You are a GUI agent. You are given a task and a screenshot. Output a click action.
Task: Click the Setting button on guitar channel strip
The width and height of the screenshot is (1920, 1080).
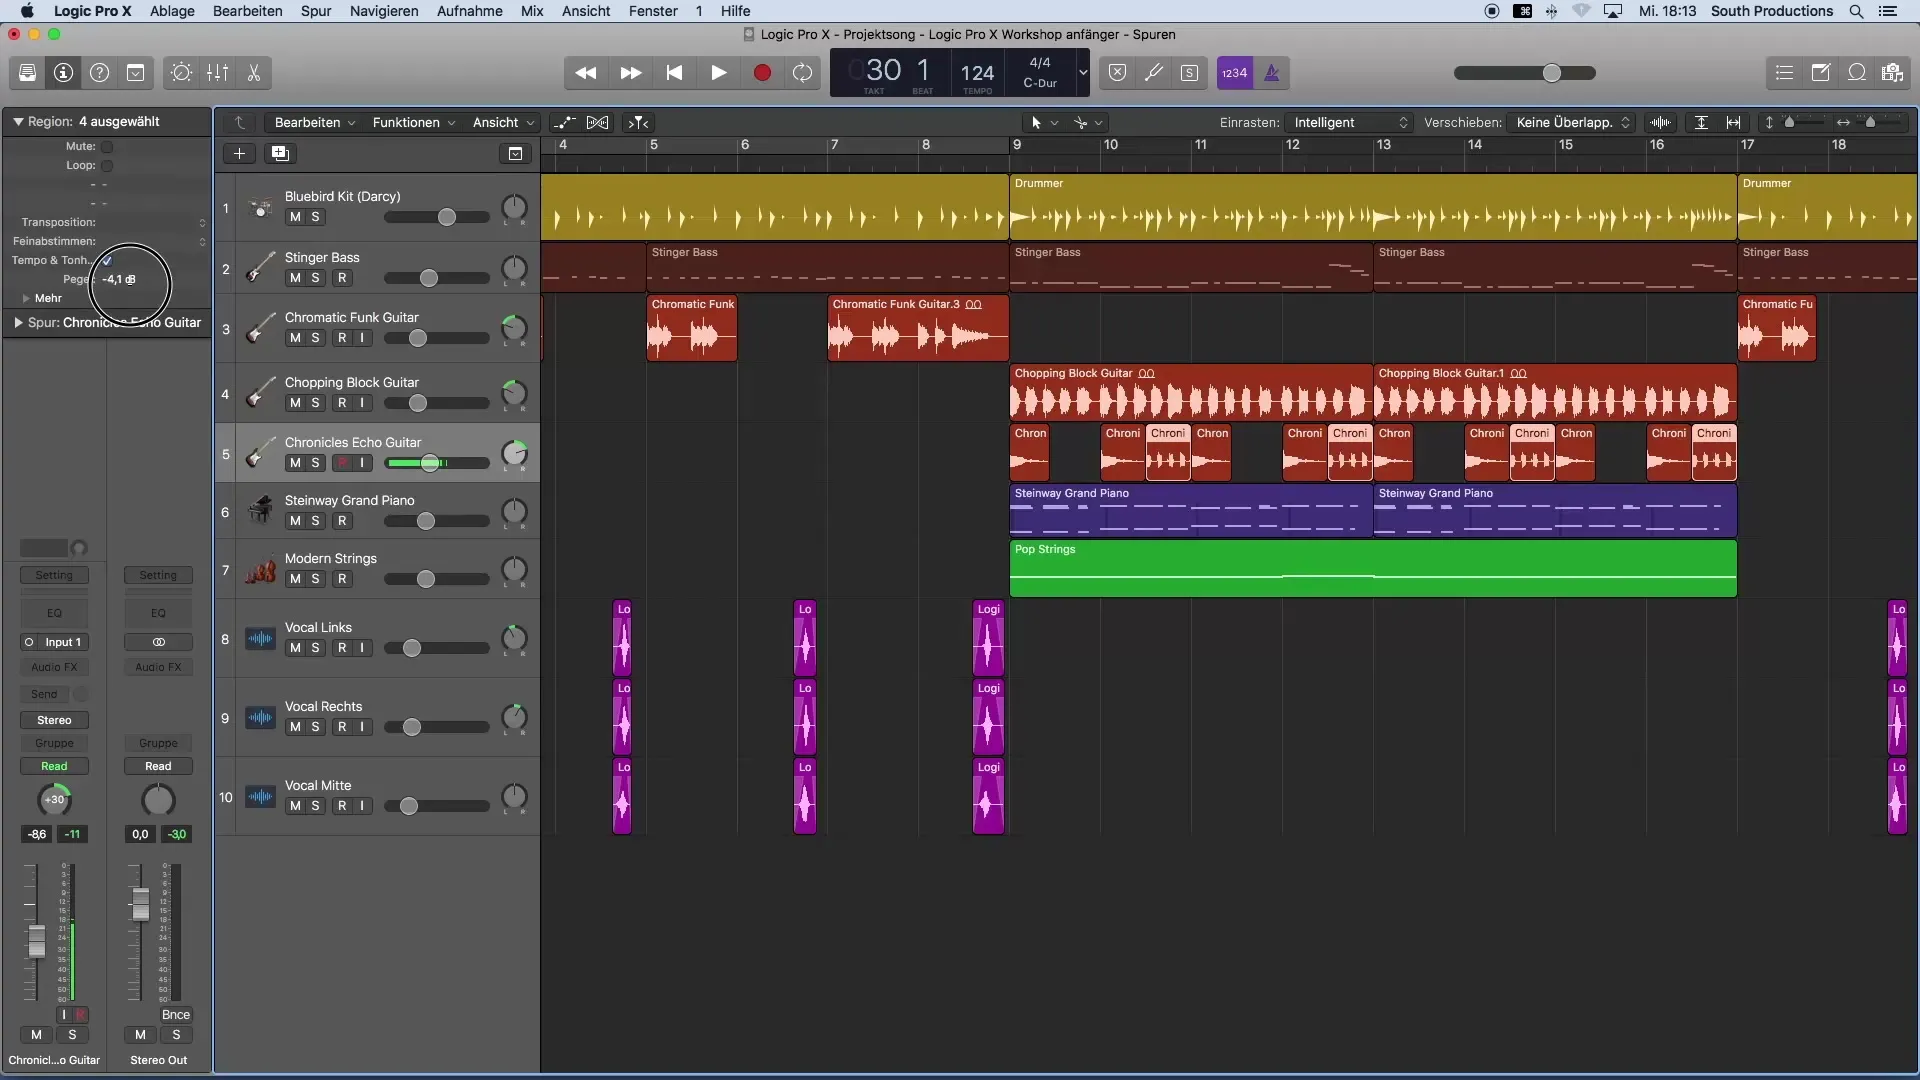coord(54,575)
